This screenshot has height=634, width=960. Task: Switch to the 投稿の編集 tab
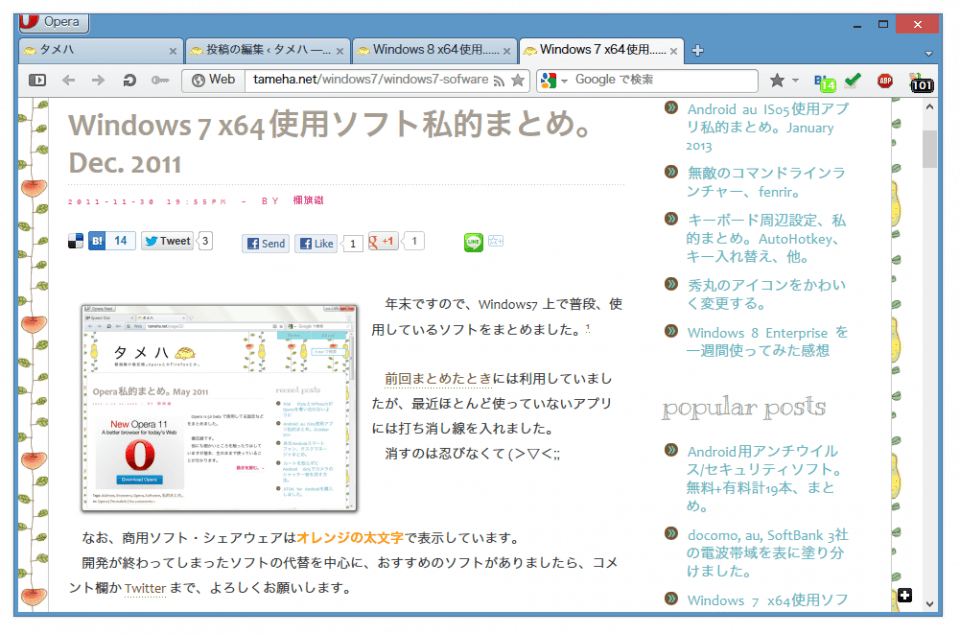click(268, 50)
